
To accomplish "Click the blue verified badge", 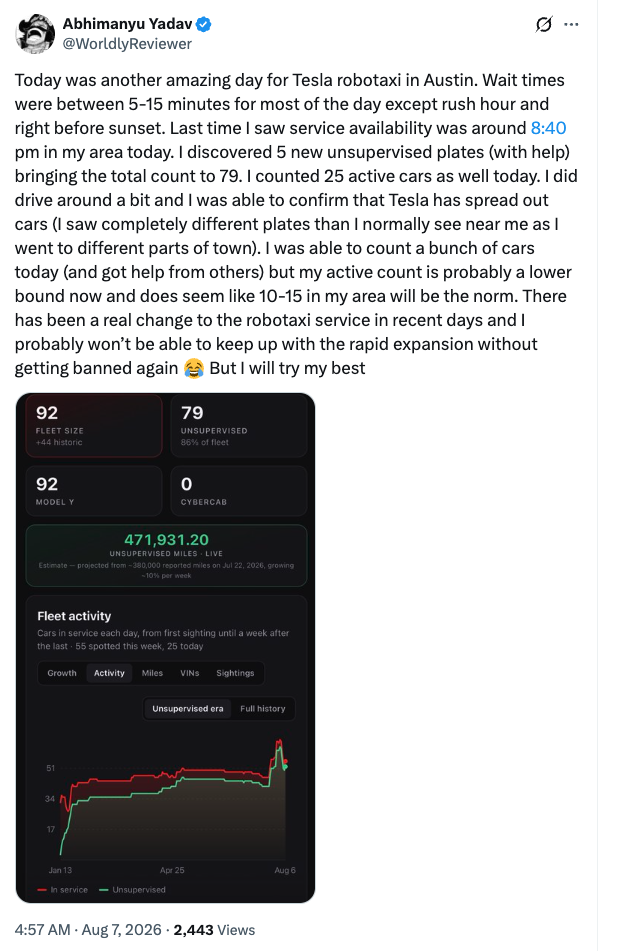I will 204,24.
